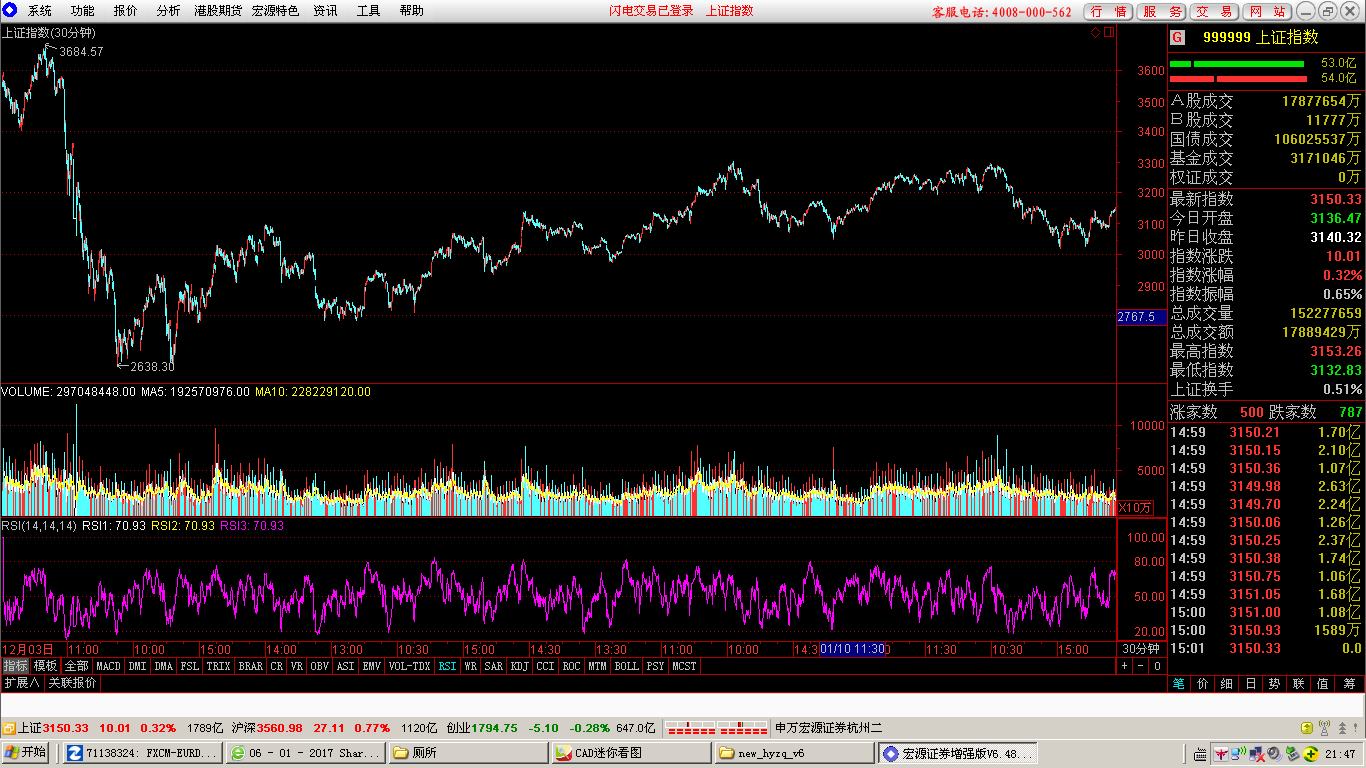Click the green plus tray icon
This screenshot has width=1366, height=768.
[1311, 754]
